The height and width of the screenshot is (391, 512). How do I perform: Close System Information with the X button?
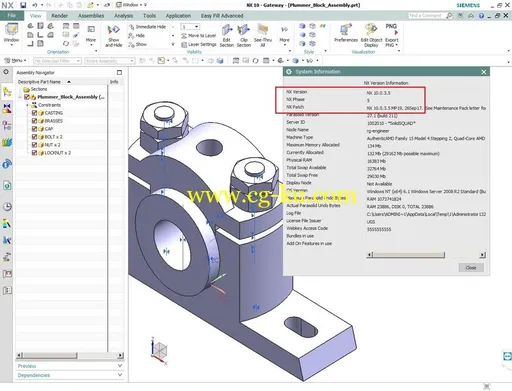point(484,72)
